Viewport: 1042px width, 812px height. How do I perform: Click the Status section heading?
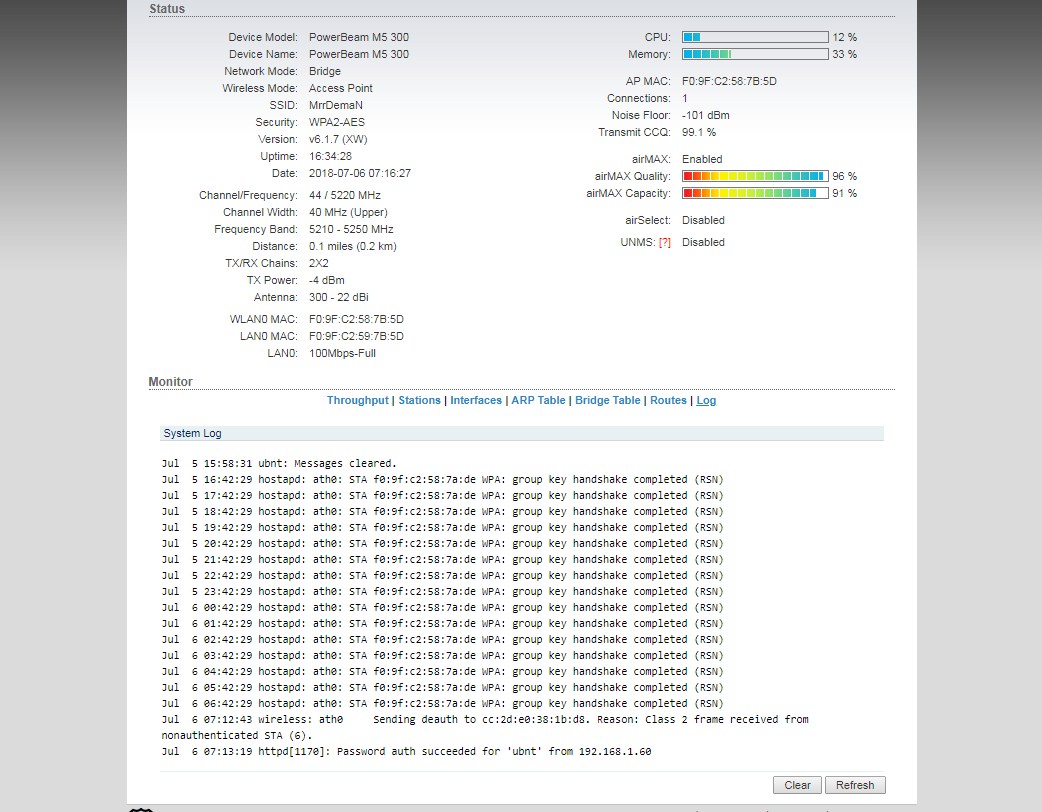167,9
